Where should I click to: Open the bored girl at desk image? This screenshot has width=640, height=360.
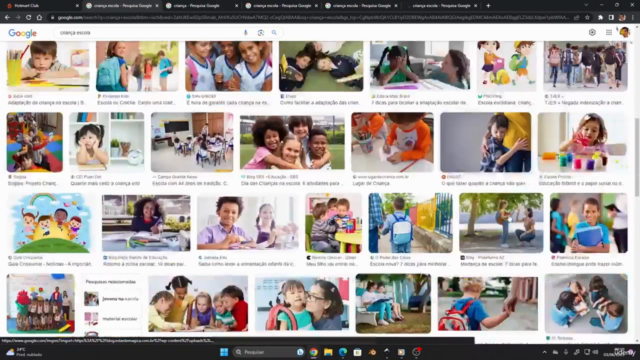pos(107,142)
